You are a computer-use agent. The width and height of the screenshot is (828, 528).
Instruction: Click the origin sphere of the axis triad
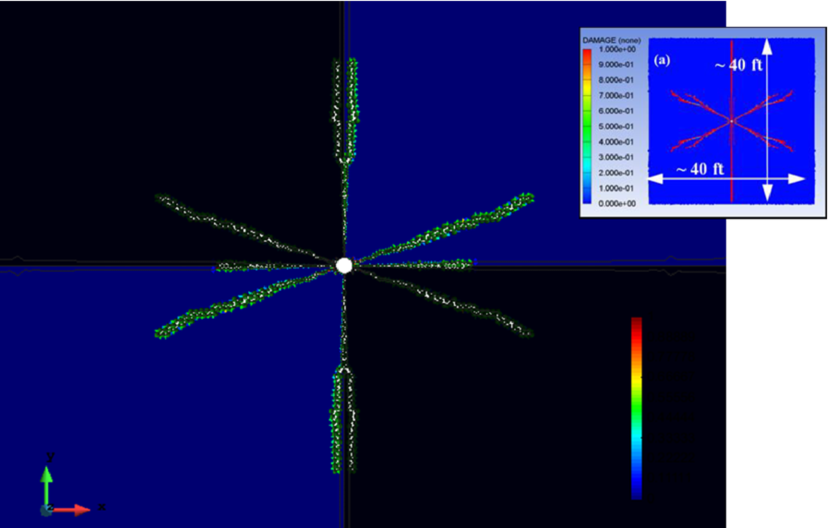47,509
